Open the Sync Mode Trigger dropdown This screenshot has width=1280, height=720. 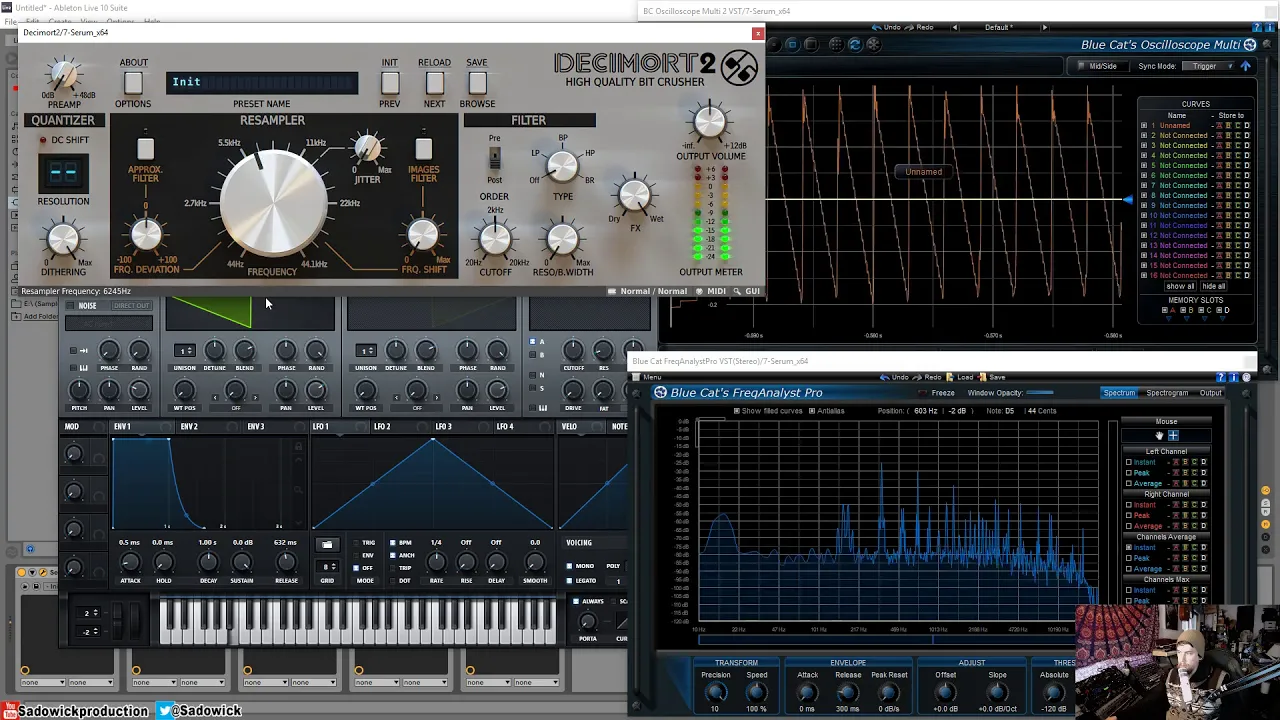(x=1208, y=66)
